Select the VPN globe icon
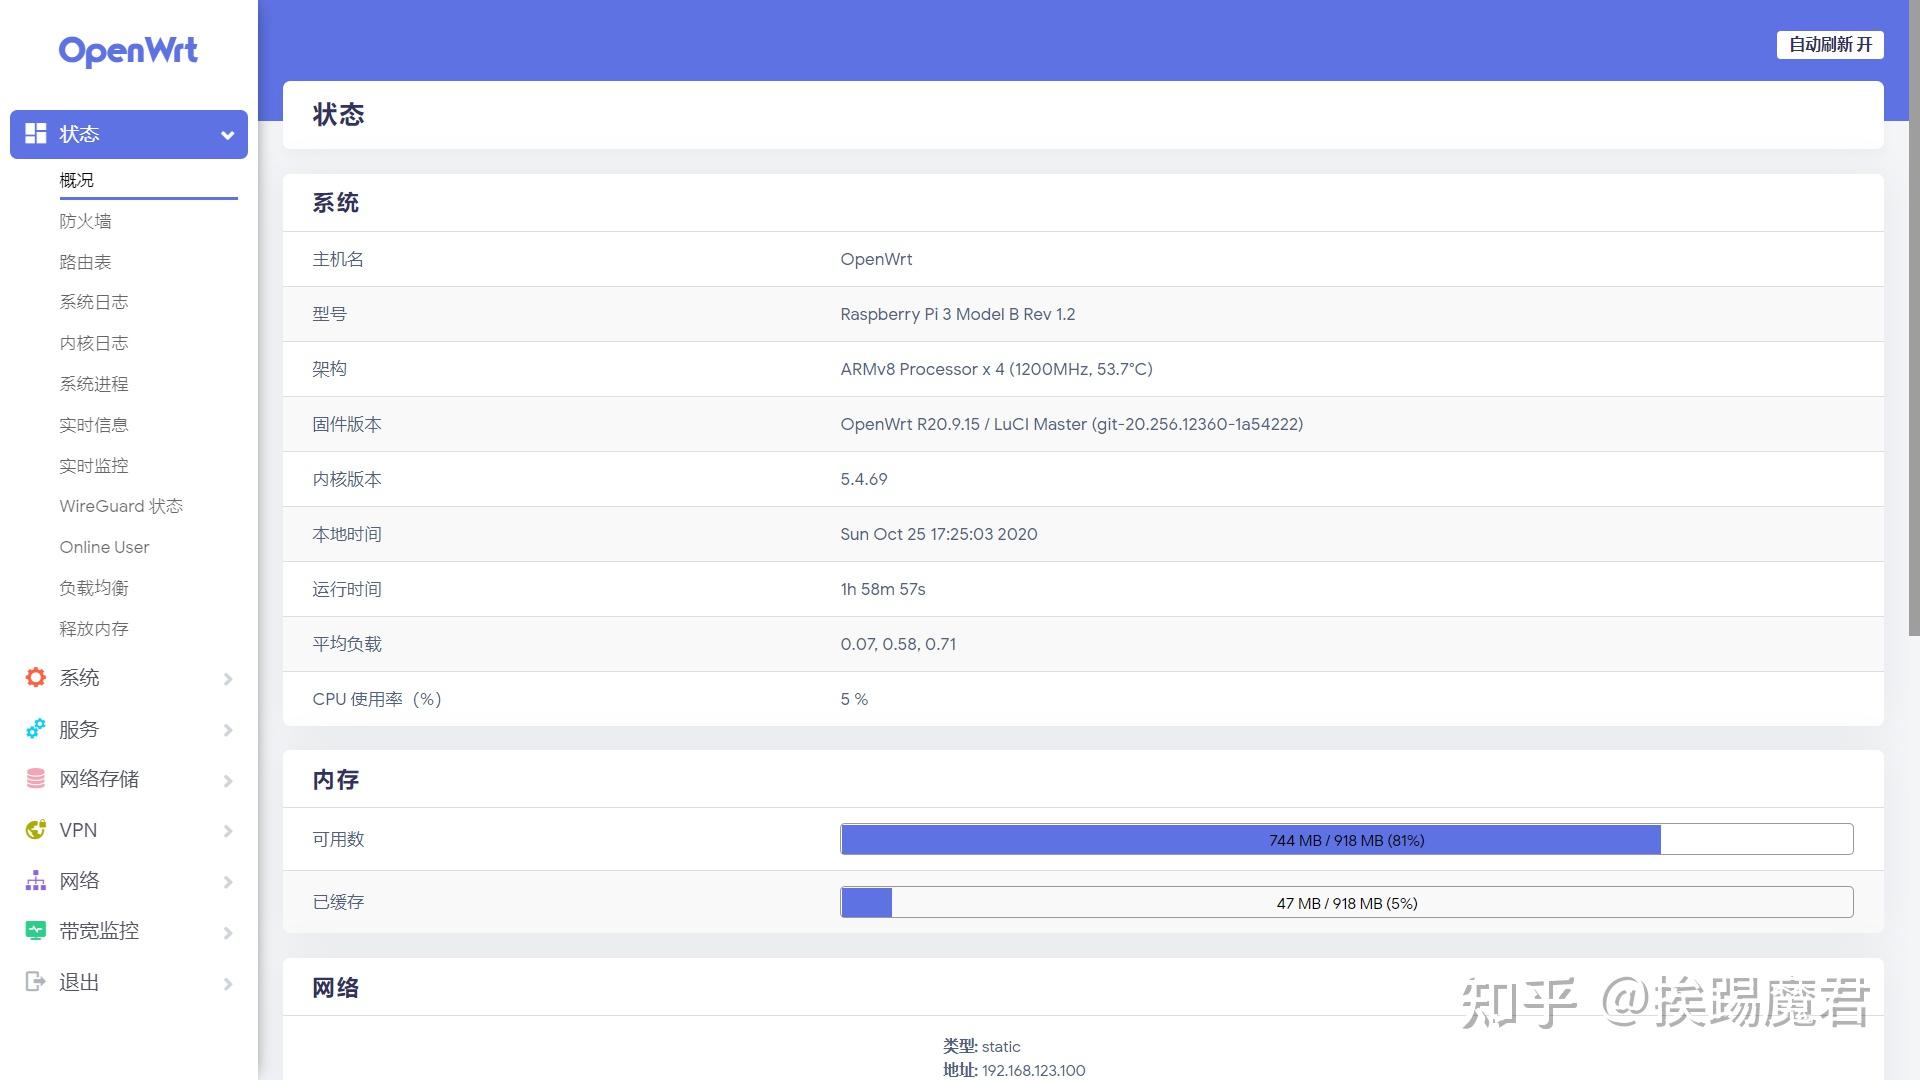Viewport: 1920px width, 1080px height. coord(36,830)
